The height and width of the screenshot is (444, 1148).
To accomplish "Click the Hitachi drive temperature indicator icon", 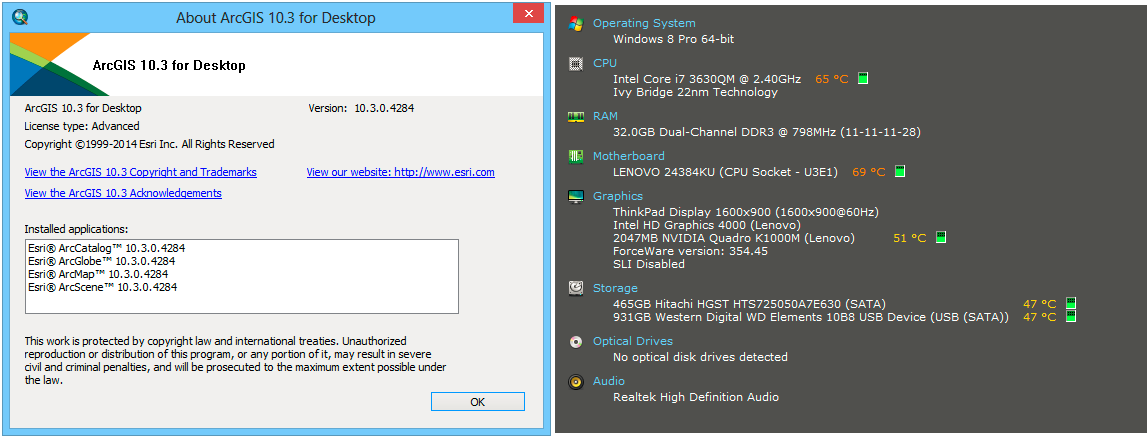I will 1070,303.
